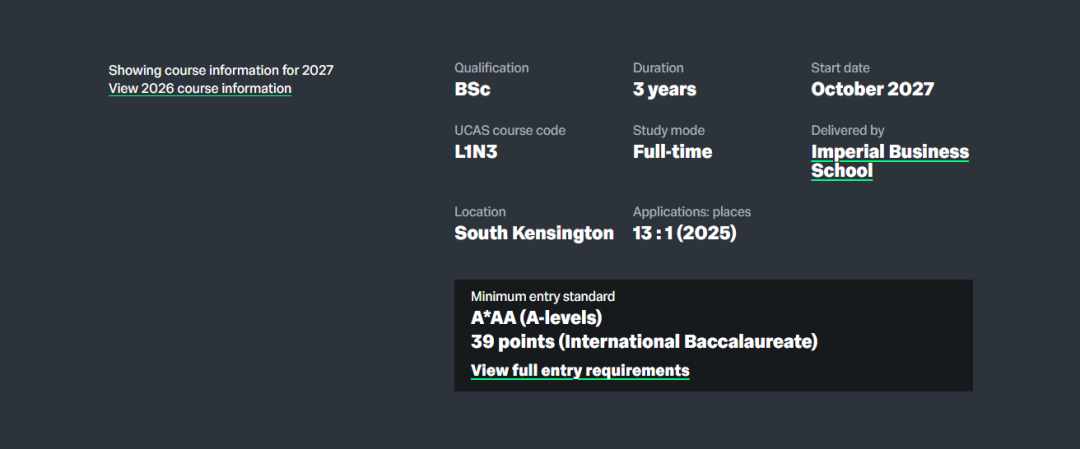Screen dimensions: 1080x449
Task: Click the 'UCAS course code' label
Action: (509, 130)
